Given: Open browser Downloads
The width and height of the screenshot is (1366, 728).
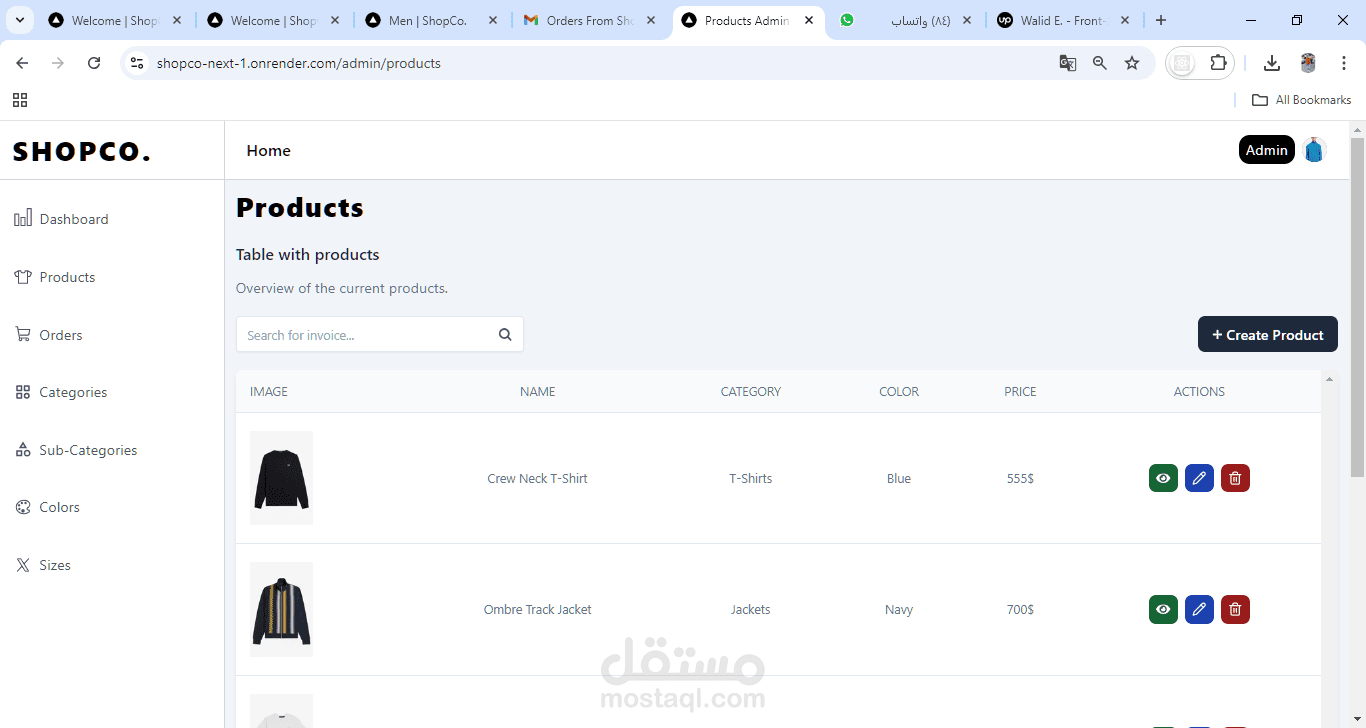Looking at the screenshot, I should (1272, 63).
